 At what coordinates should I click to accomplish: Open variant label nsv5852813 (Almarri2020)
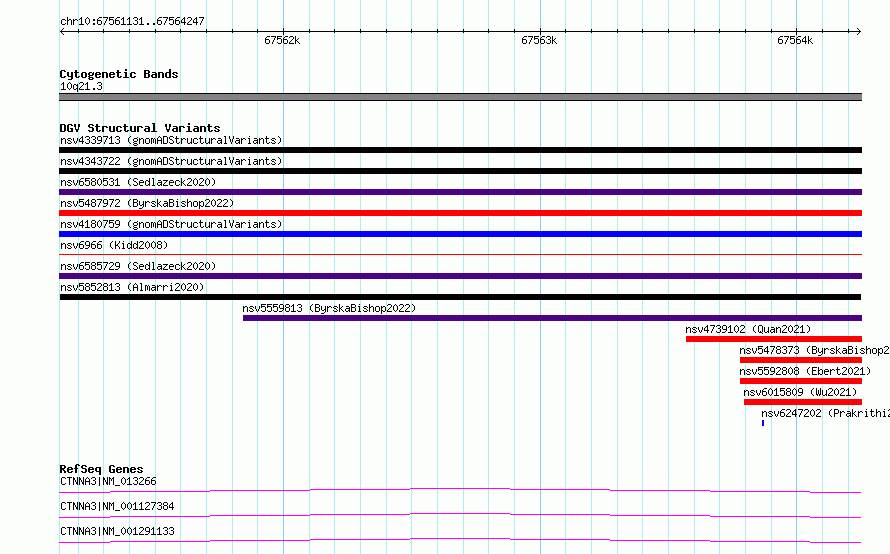coord(132,287)
